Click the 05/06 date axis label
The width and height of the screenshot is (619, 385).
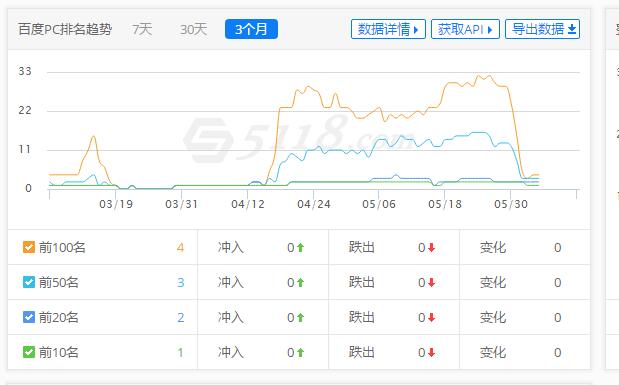coord(379,204)
